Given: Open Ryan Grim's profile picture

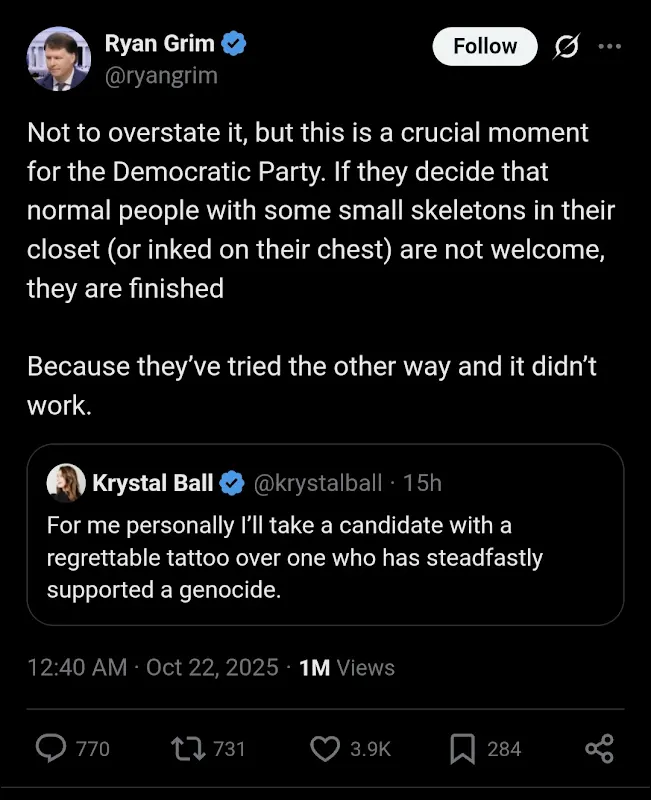Looking at the screenshot, I should coord(59,59).
